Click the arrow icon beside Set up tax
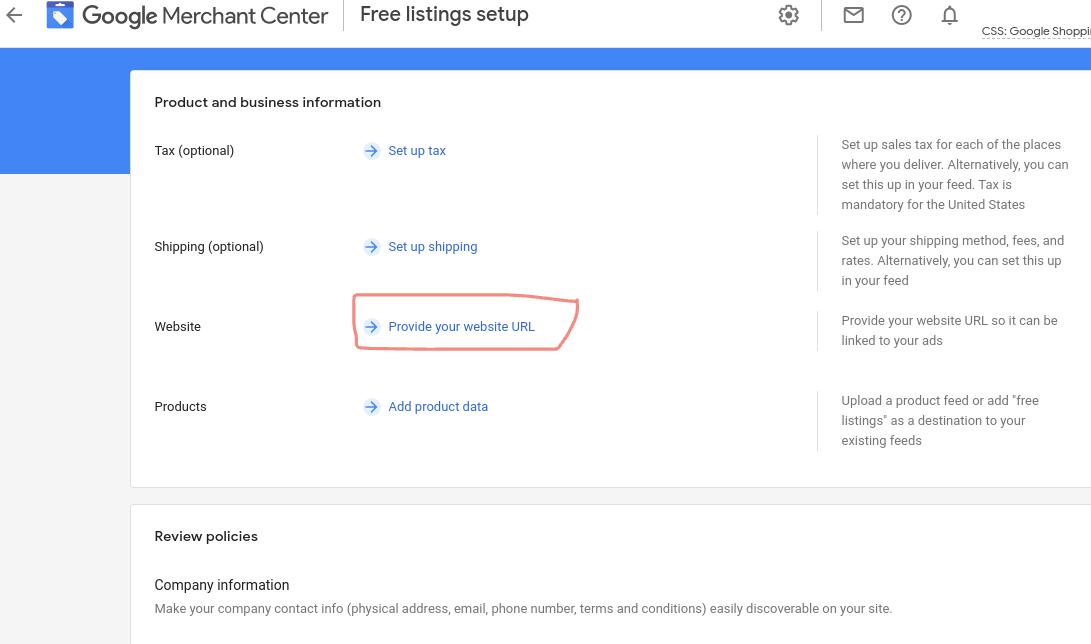The width and height of the screenshot is (1091, 644). [x=371, y=151]
